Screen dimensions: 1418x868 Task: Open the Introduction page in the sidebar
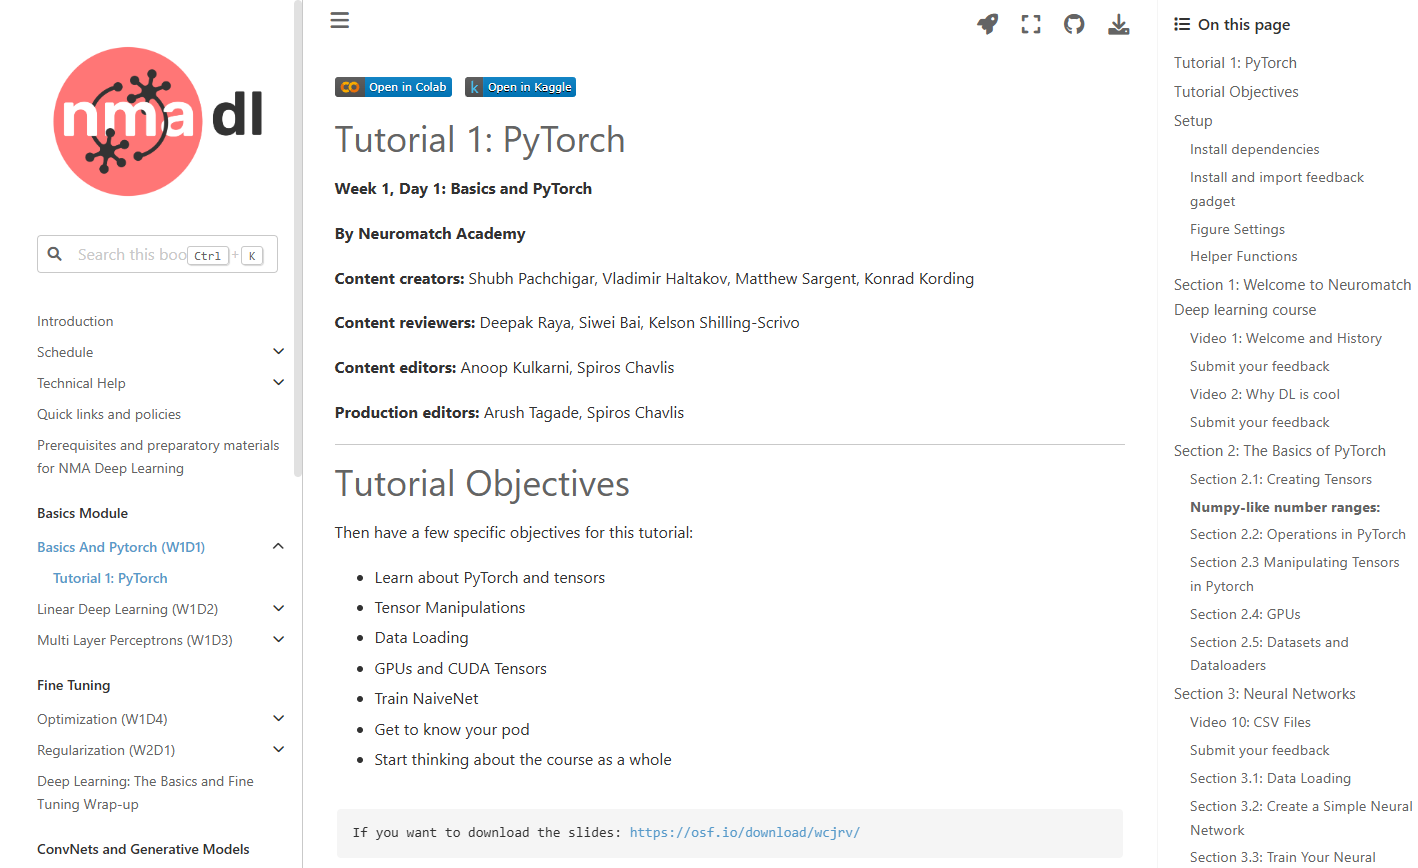point(75,321)
